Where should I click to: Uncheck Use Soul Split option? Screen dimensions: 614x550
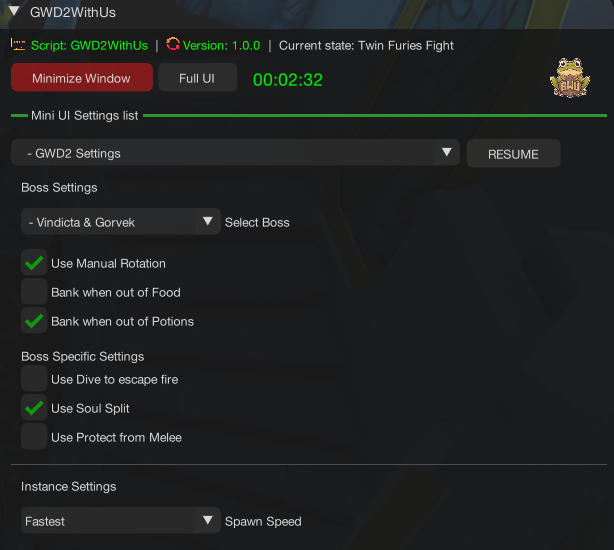(34, 408)
